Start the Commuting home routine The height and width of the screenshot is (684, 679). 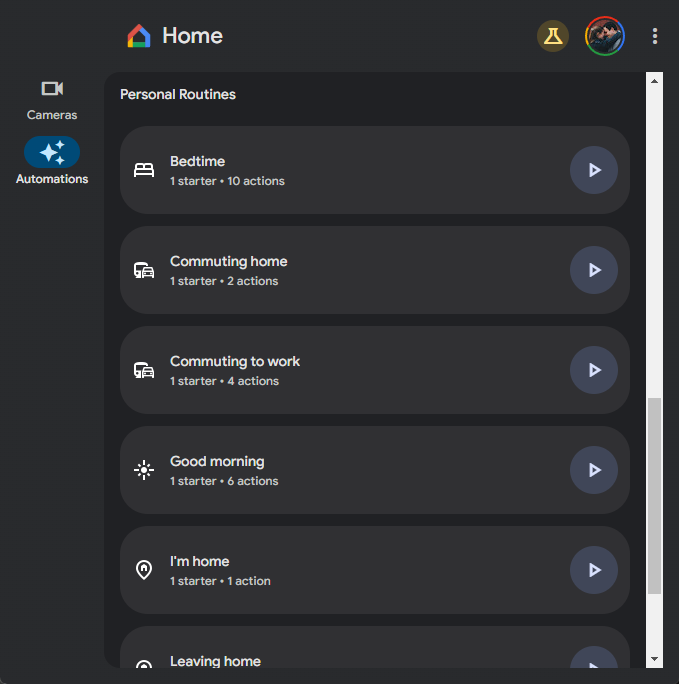[593, 270]
